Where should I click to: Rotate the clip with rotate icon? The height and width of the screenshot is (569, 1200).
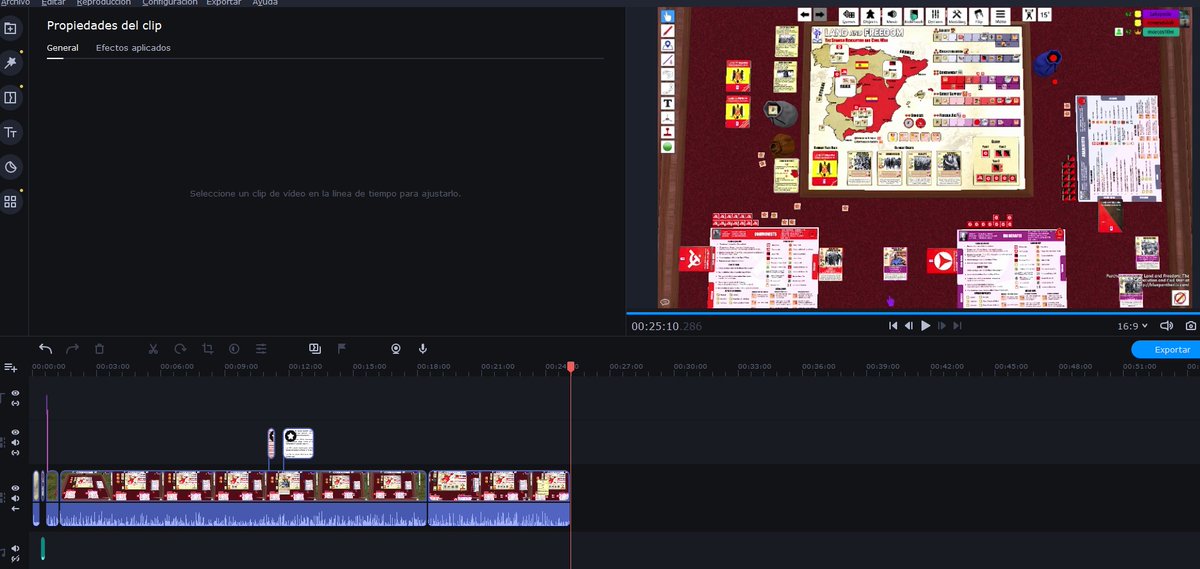180,348
